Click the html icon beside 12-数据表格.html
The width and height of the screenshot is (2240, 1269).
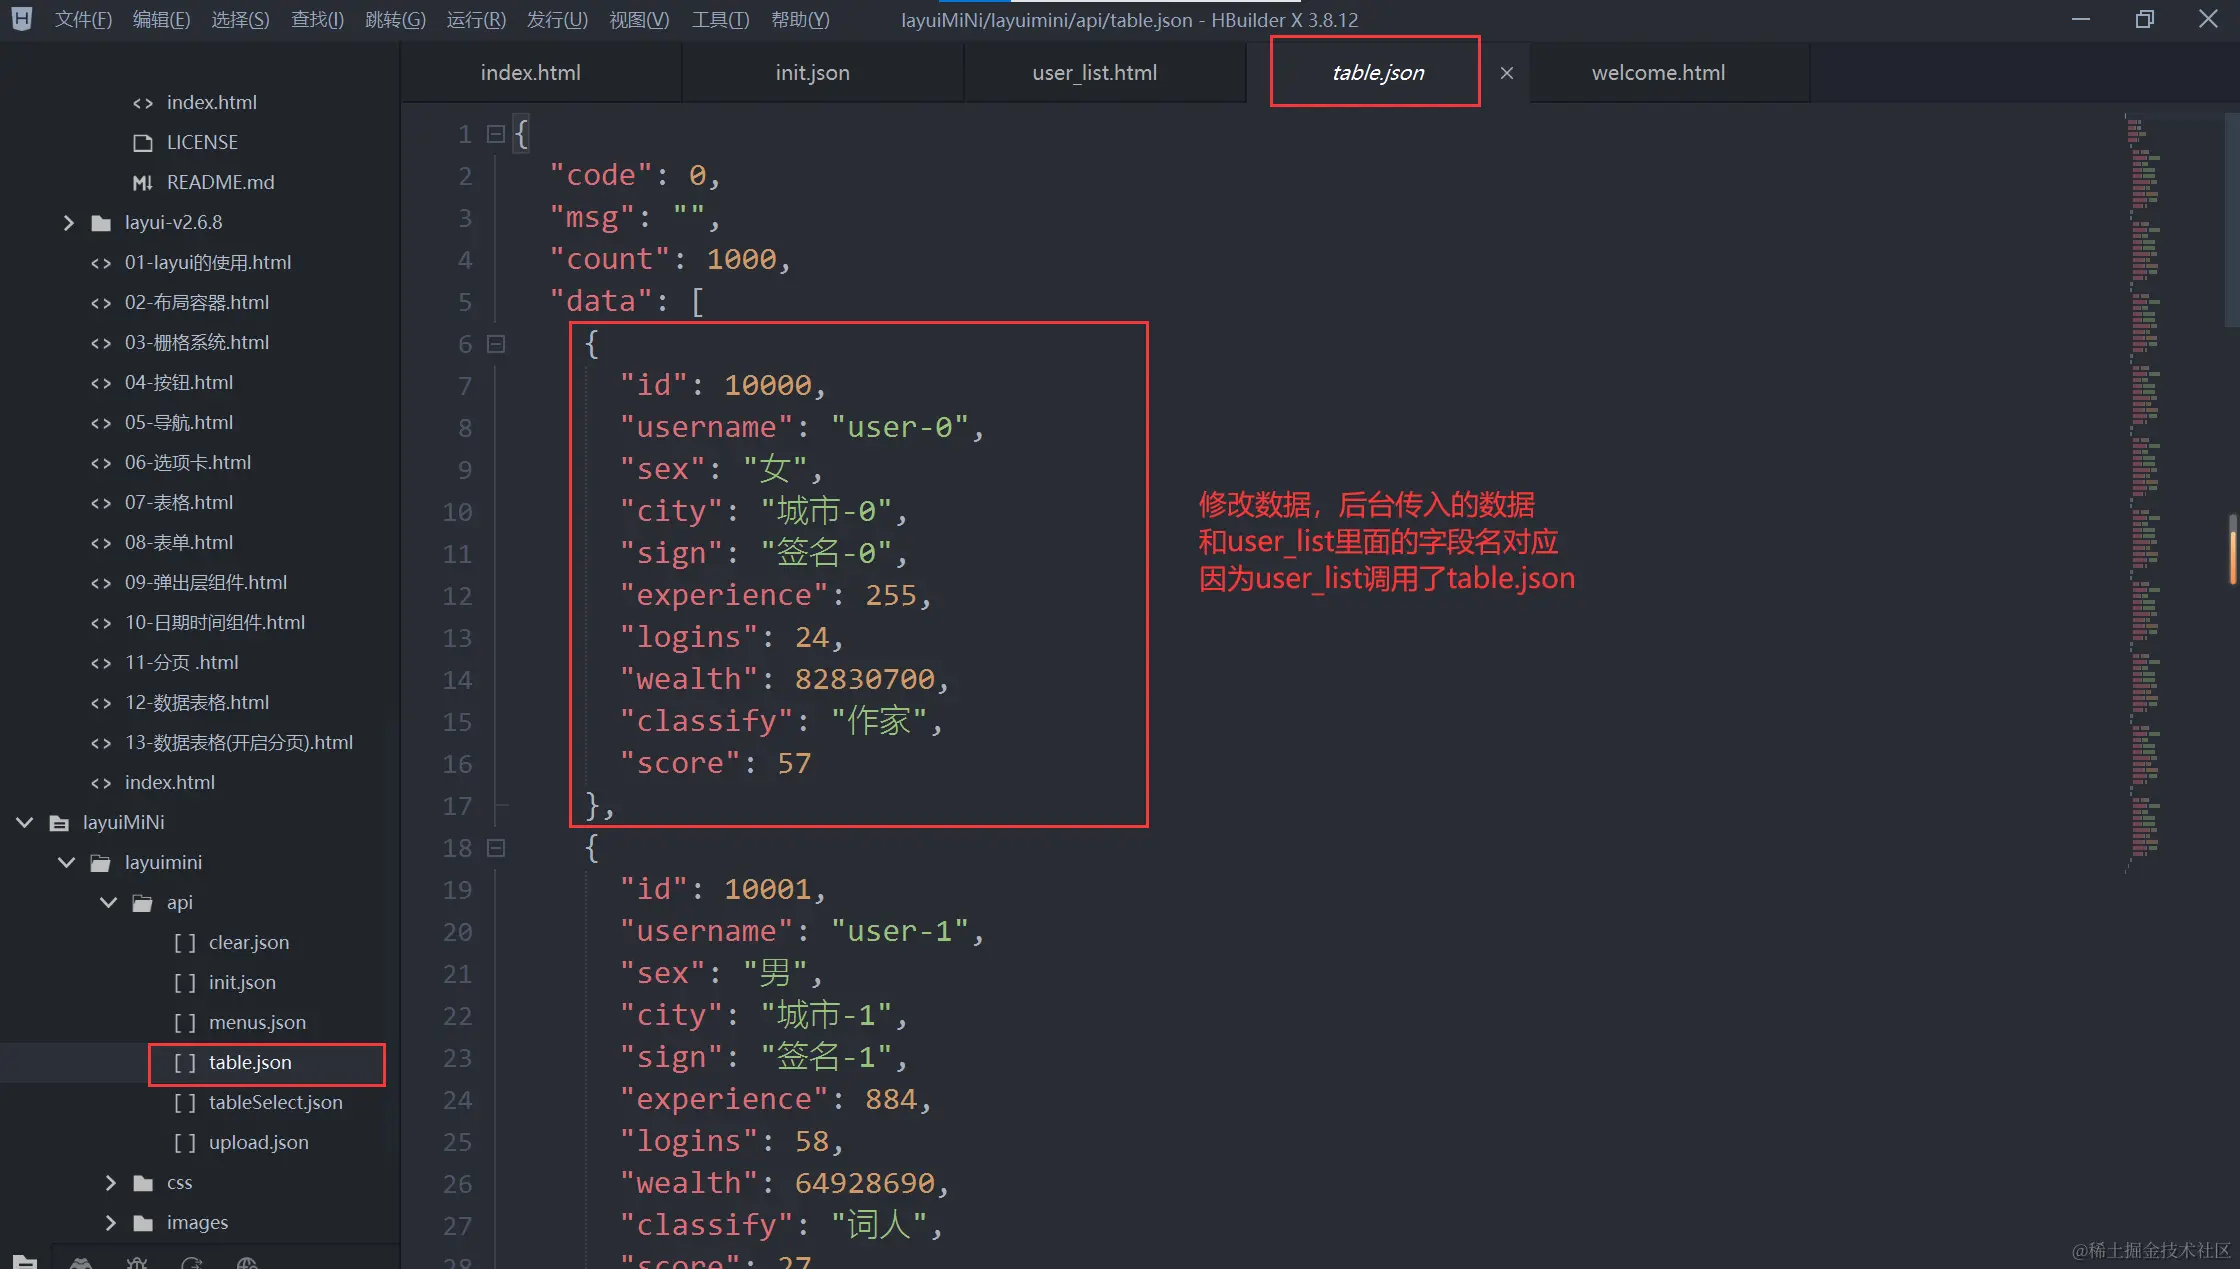(x=101, y=703)
